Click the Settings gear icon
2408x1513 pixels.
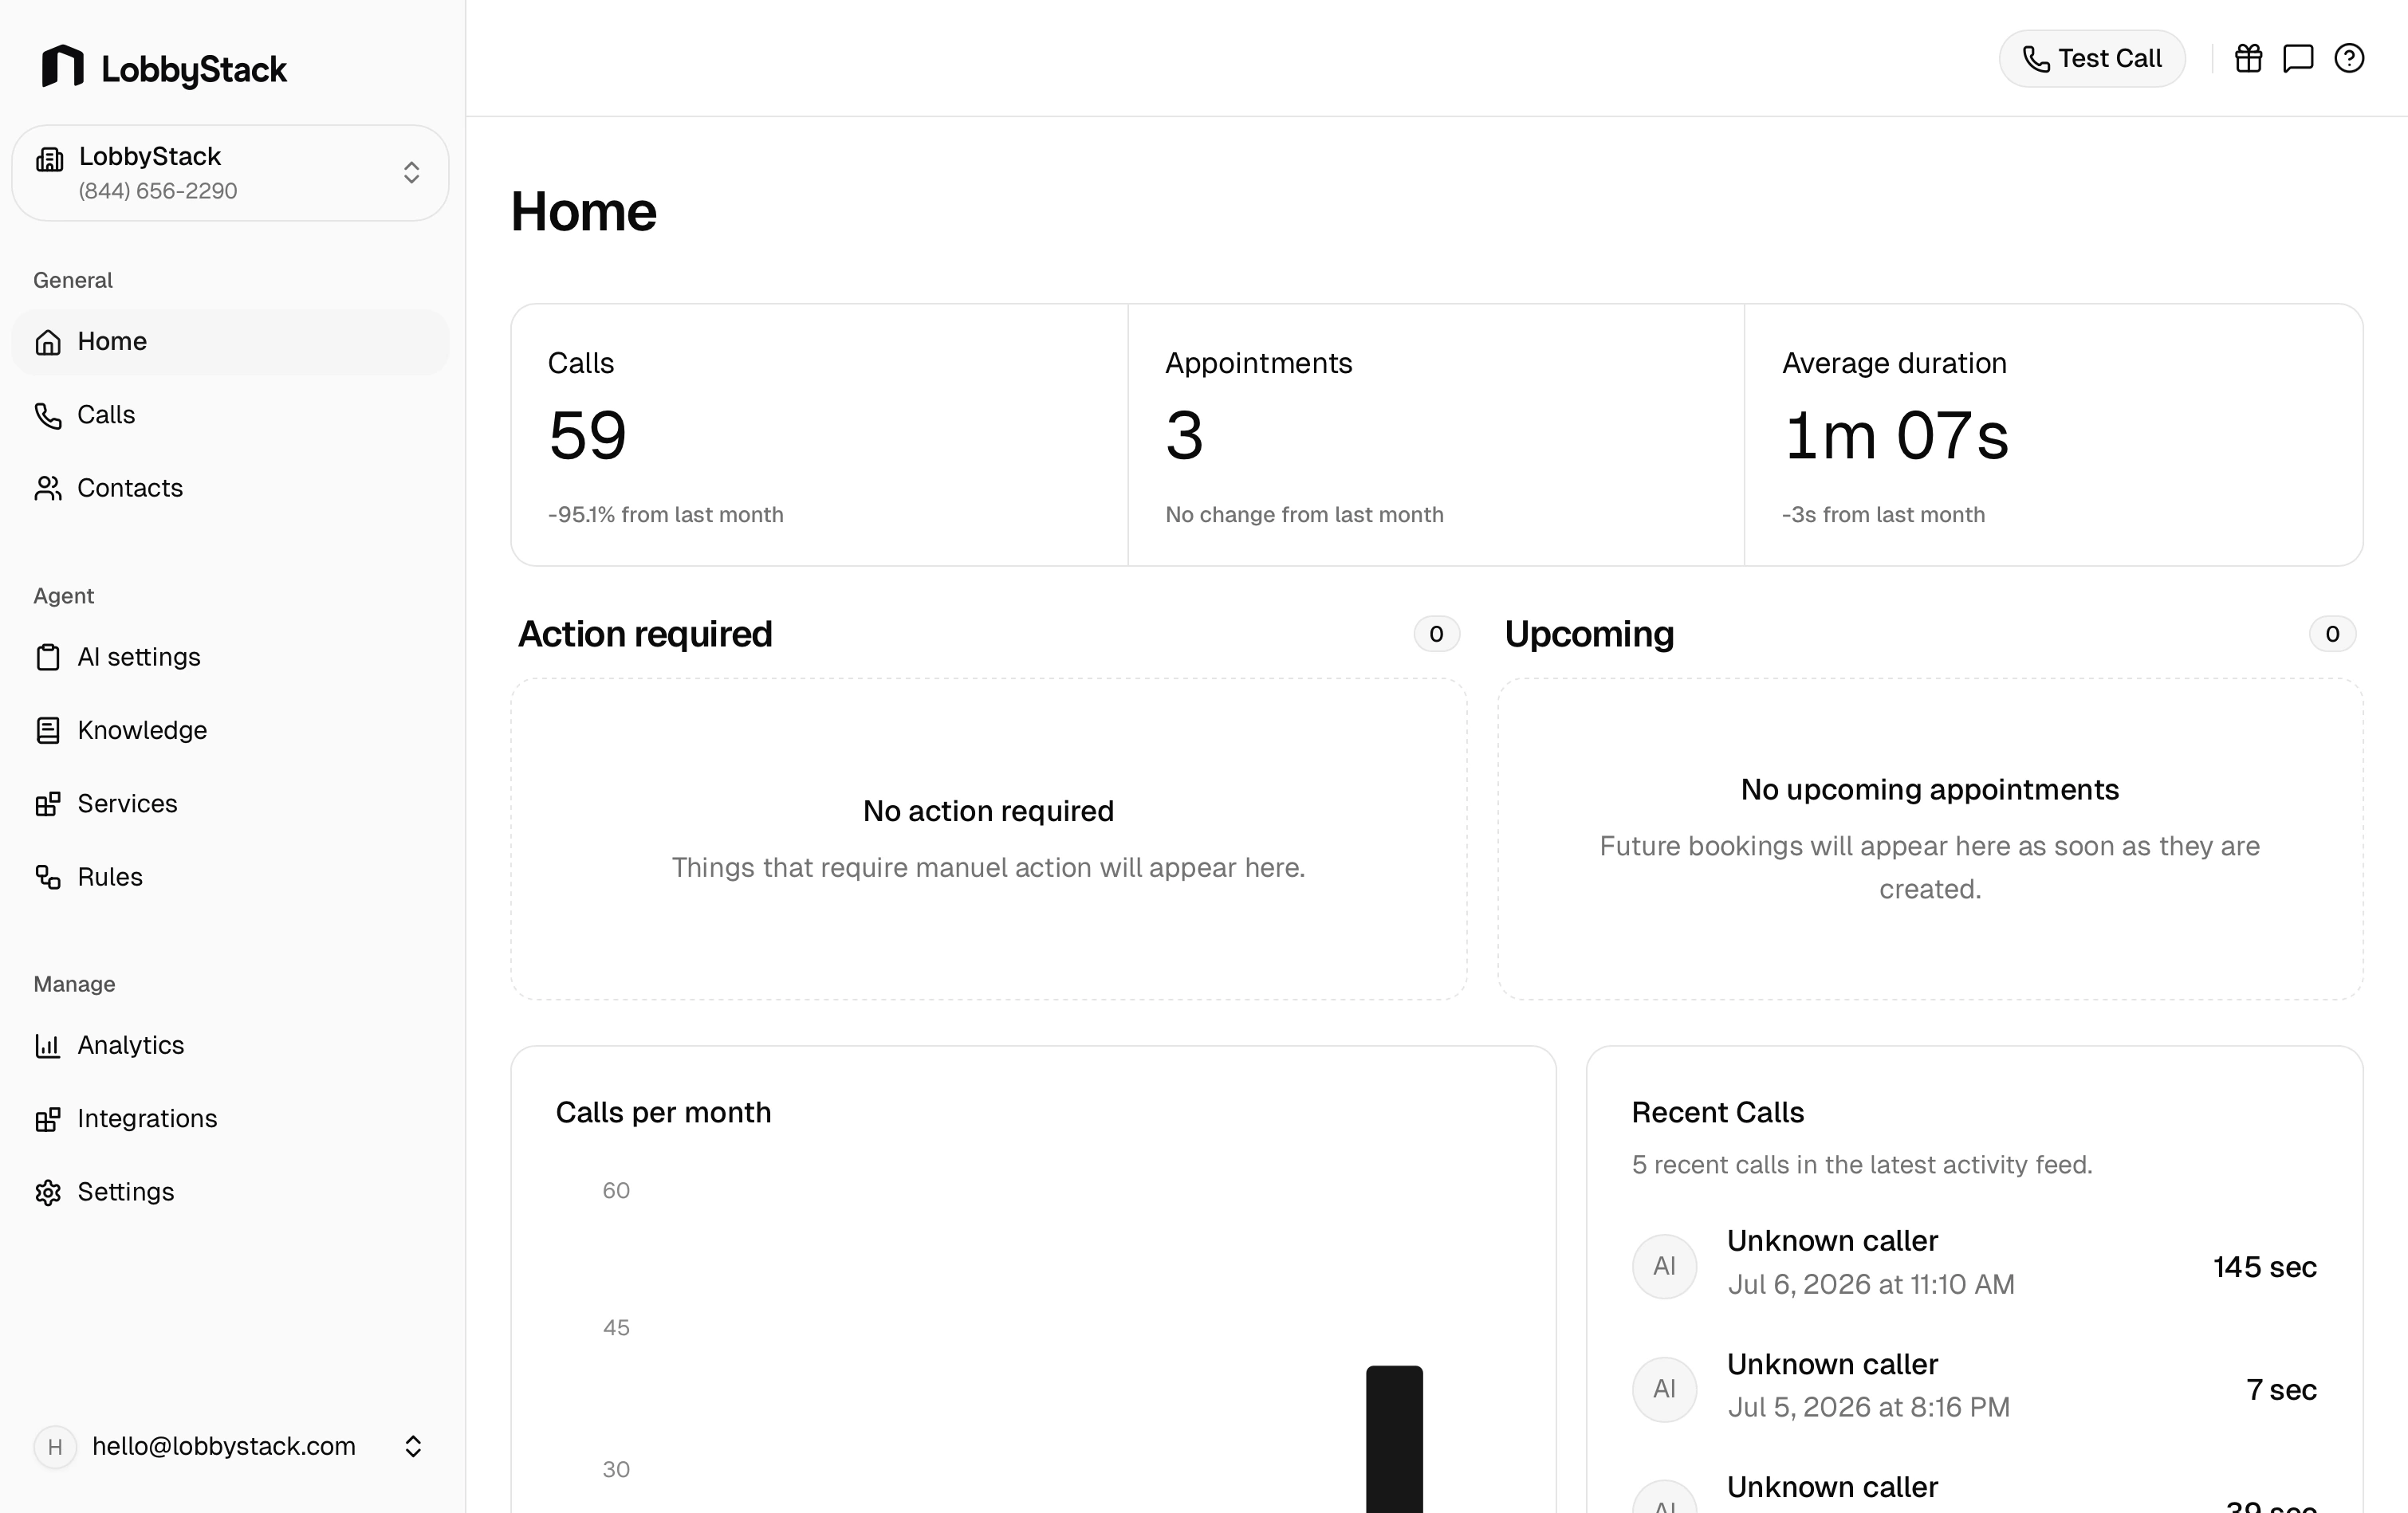(48, 1192)
